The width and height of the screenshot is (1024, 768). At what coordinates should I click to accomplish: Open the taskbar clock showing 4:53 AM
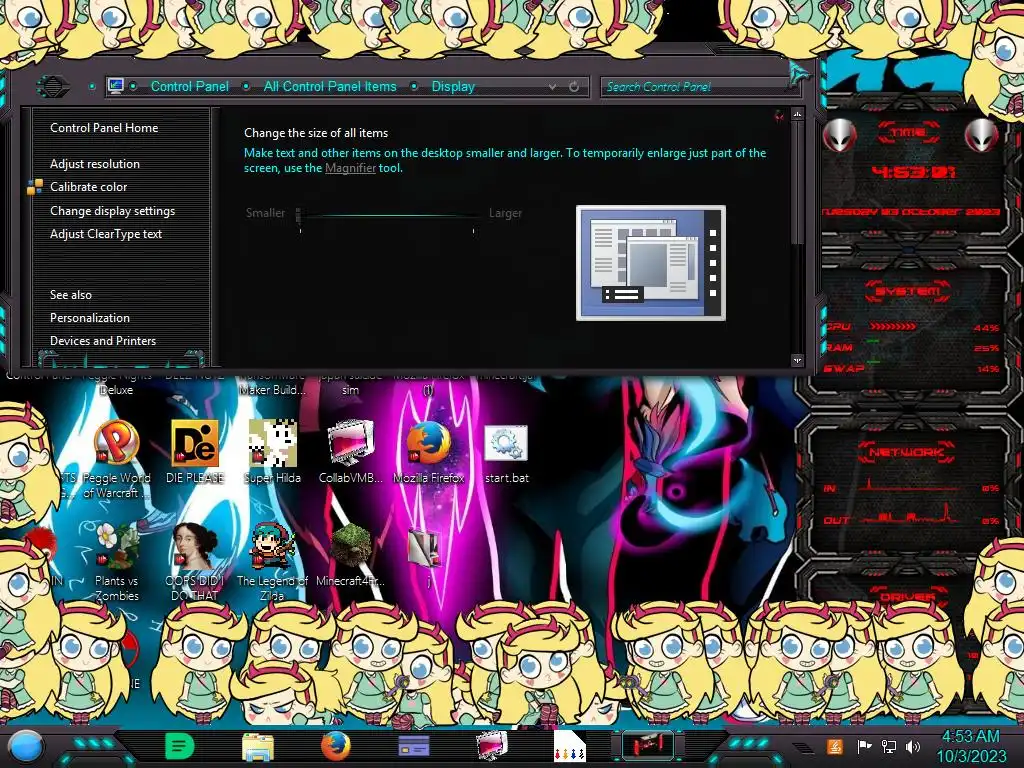pyautogui.click(x=971, y=746)
